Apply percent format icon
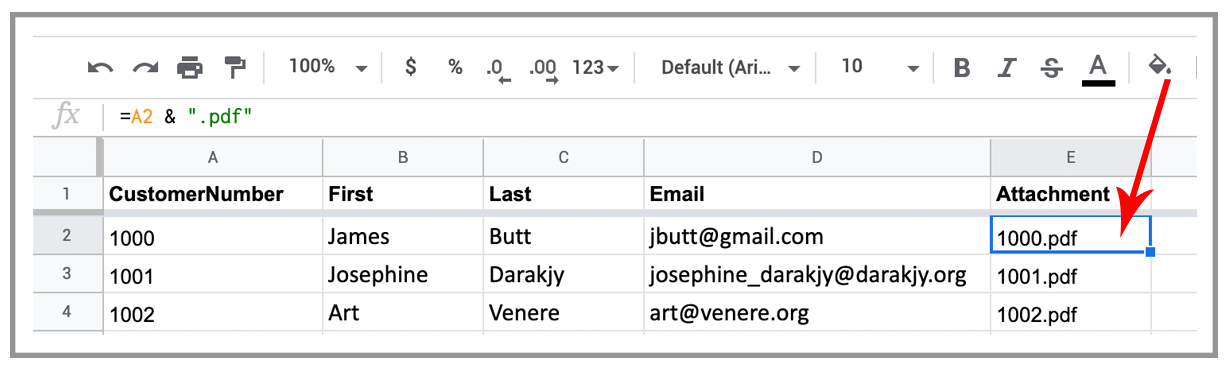This screenshot has height=372, width=1224. (x=455, y=67)
